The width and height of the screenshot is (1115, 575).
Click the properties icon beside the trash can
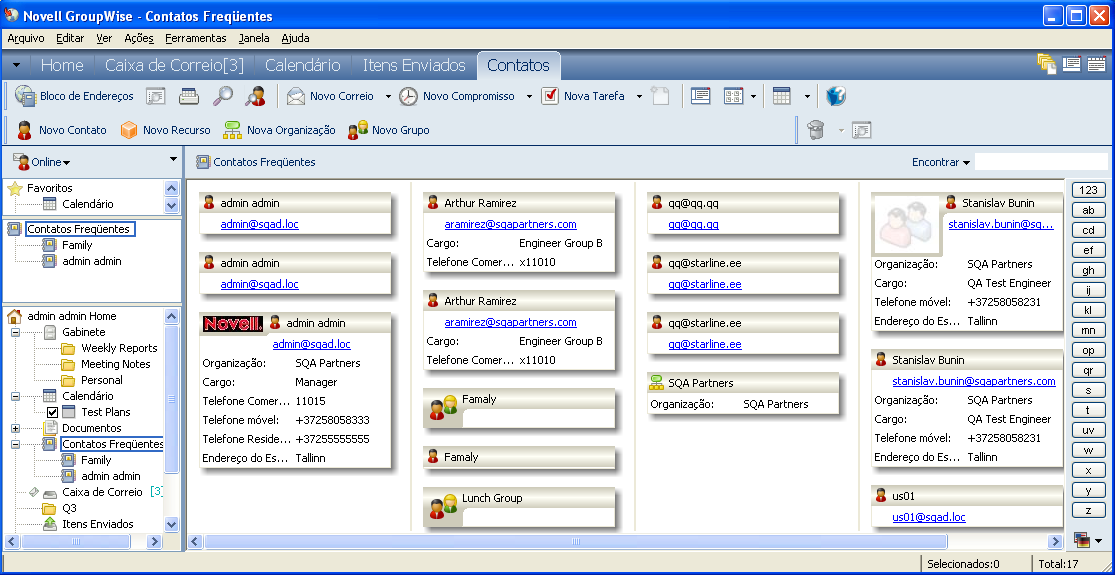pos(861,130)
